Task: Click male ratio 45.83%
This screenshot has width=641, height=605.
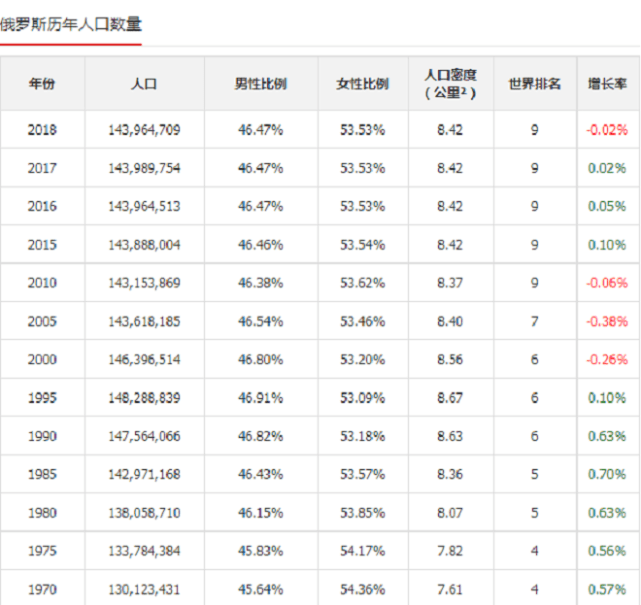Action: click(261, 551)
